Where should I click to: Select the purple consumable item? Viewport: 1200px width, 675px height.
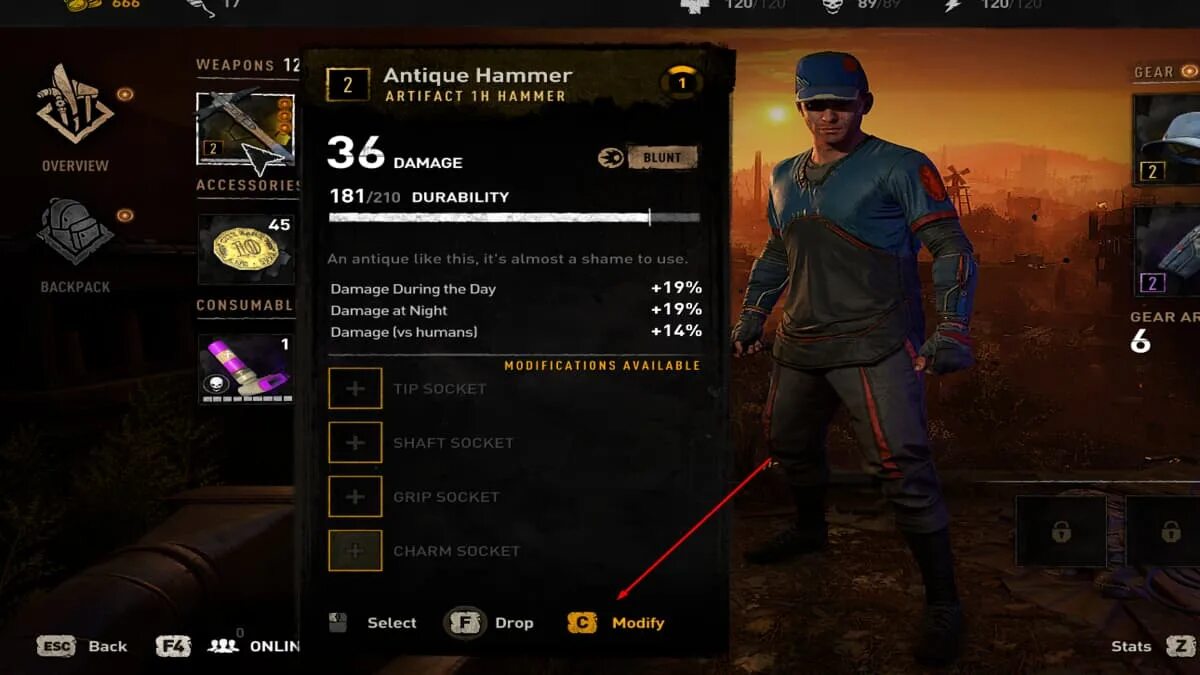point(246,369)
